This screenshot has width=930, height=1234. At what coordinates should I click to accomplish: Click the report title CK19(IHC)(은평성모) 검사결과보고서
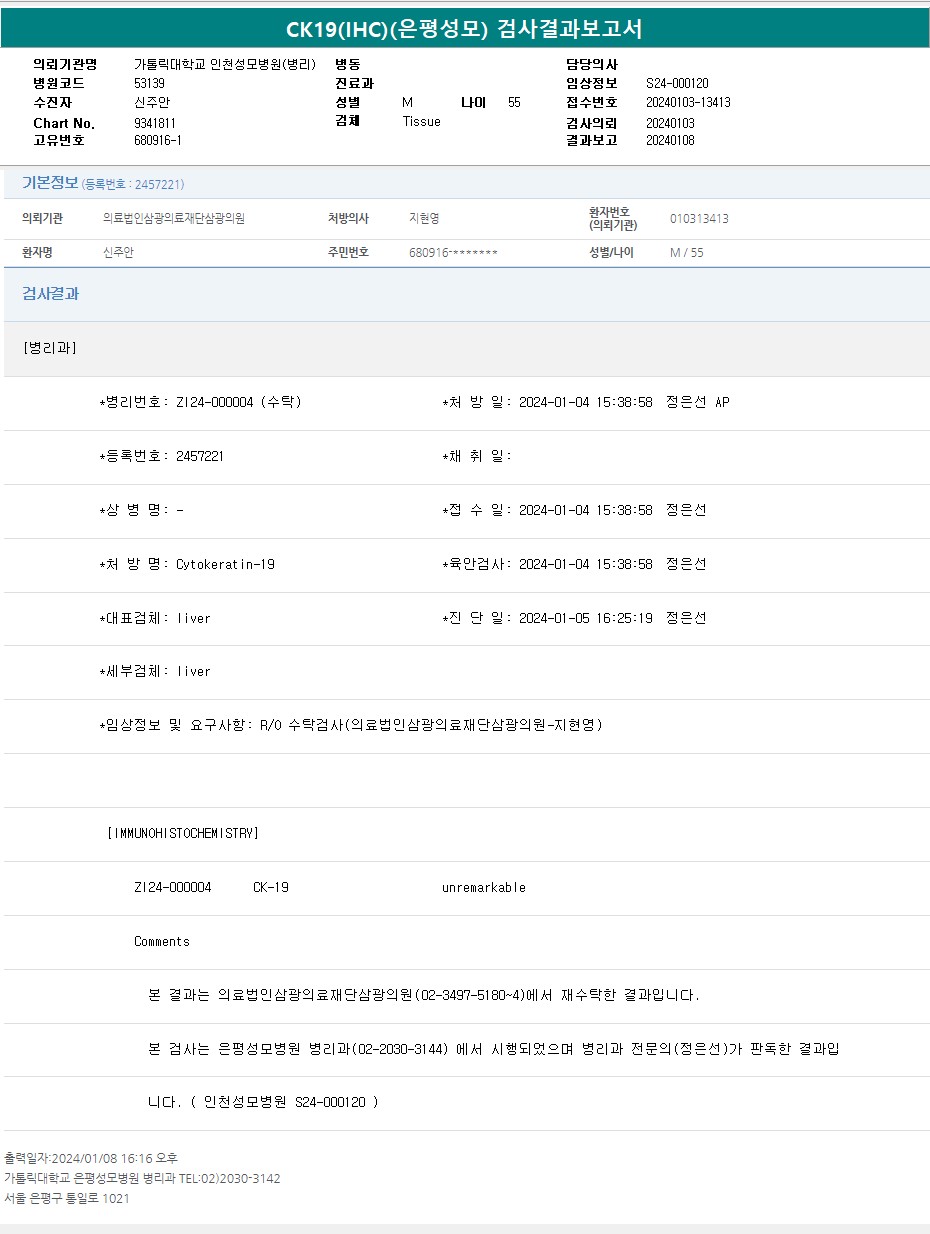pos(464,29)
